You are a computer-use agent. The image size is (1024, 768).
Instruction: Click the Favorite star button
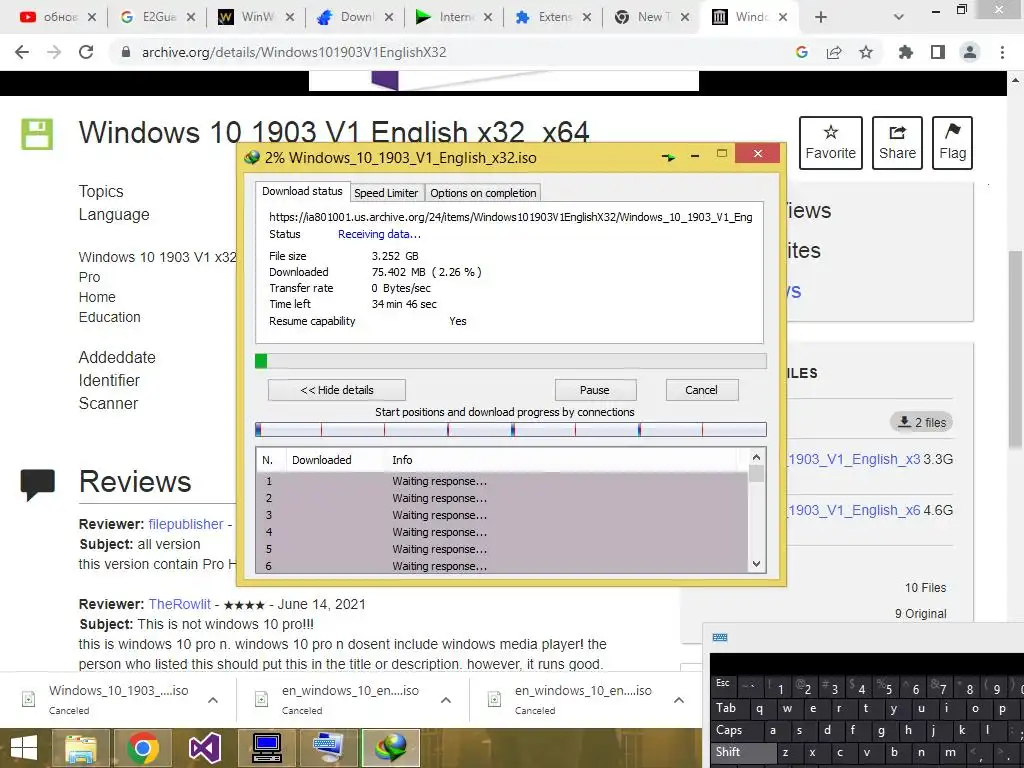click(x=831, y=143)
